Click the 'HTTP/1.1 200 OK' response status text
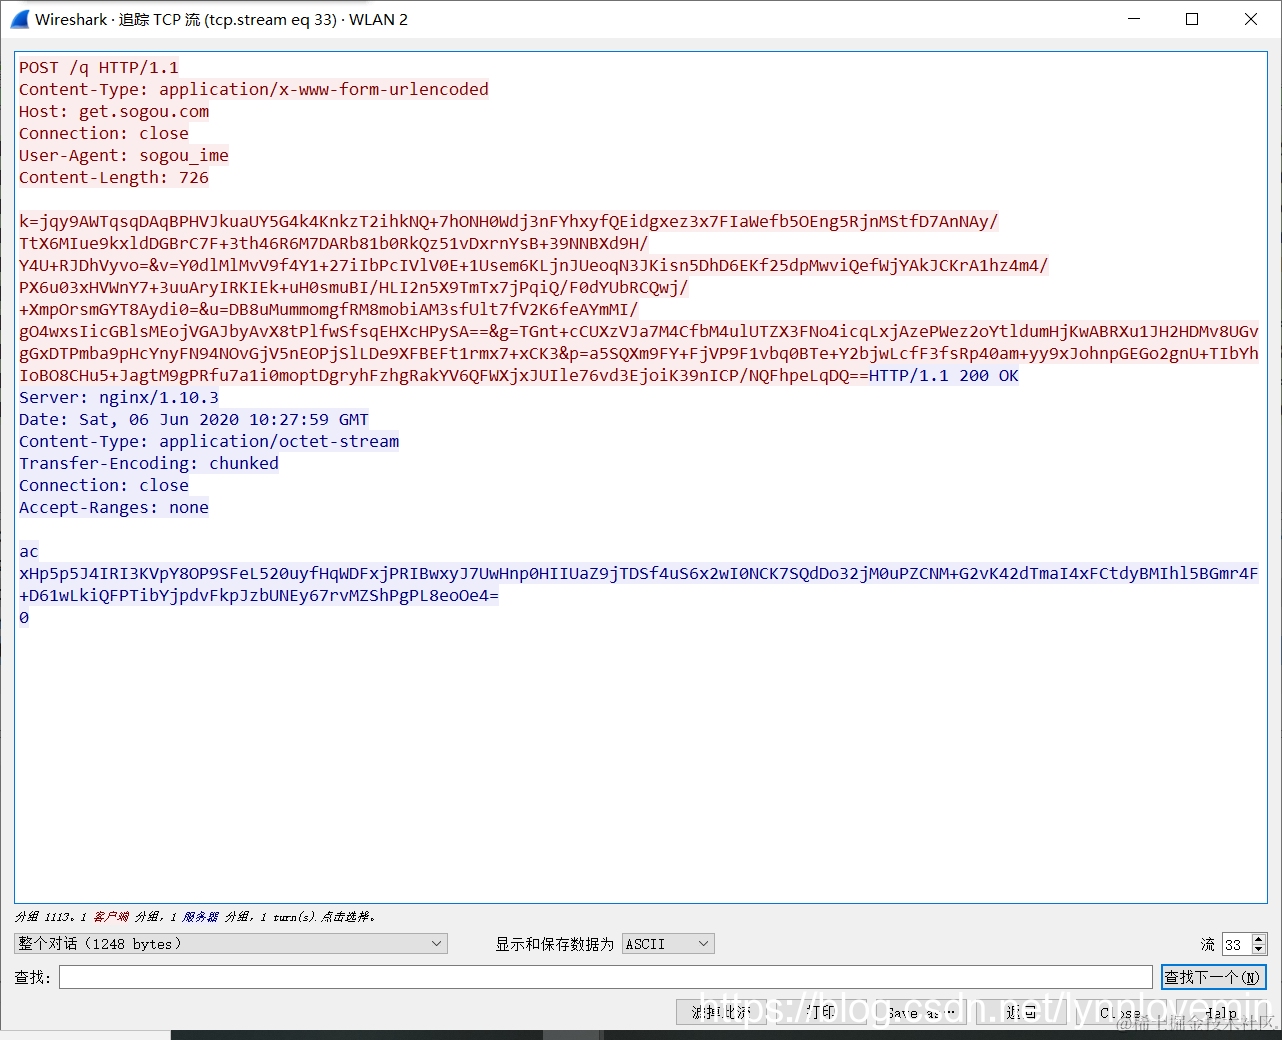The image size is (1282, 1040). click(x=944, y=376)
